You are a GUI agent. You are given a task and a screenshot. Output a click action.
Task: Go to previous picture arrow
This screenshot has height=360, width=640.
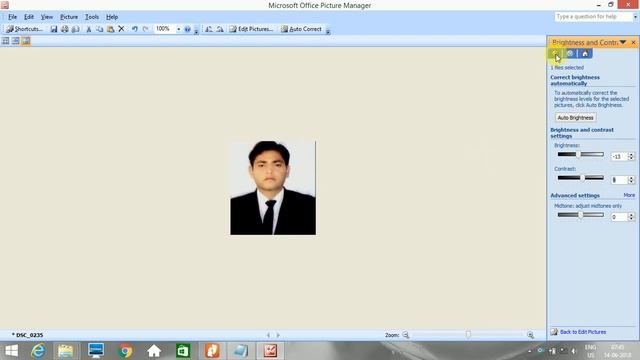268,335
